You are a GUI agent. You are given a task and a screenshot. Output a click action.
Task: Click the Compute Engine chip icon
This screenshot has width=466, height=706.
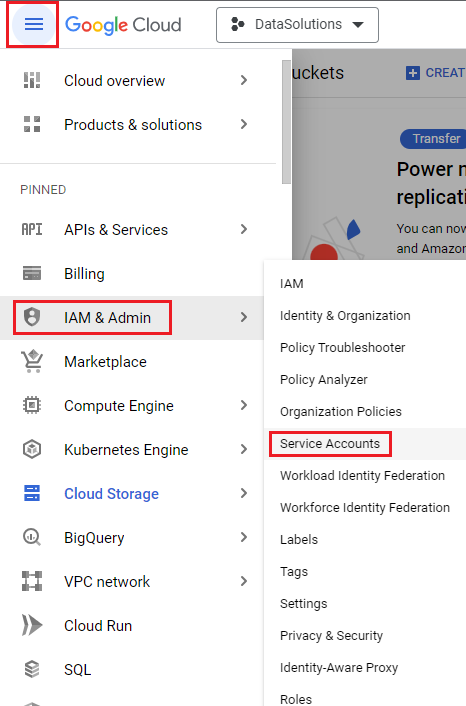tap(32, 405)
